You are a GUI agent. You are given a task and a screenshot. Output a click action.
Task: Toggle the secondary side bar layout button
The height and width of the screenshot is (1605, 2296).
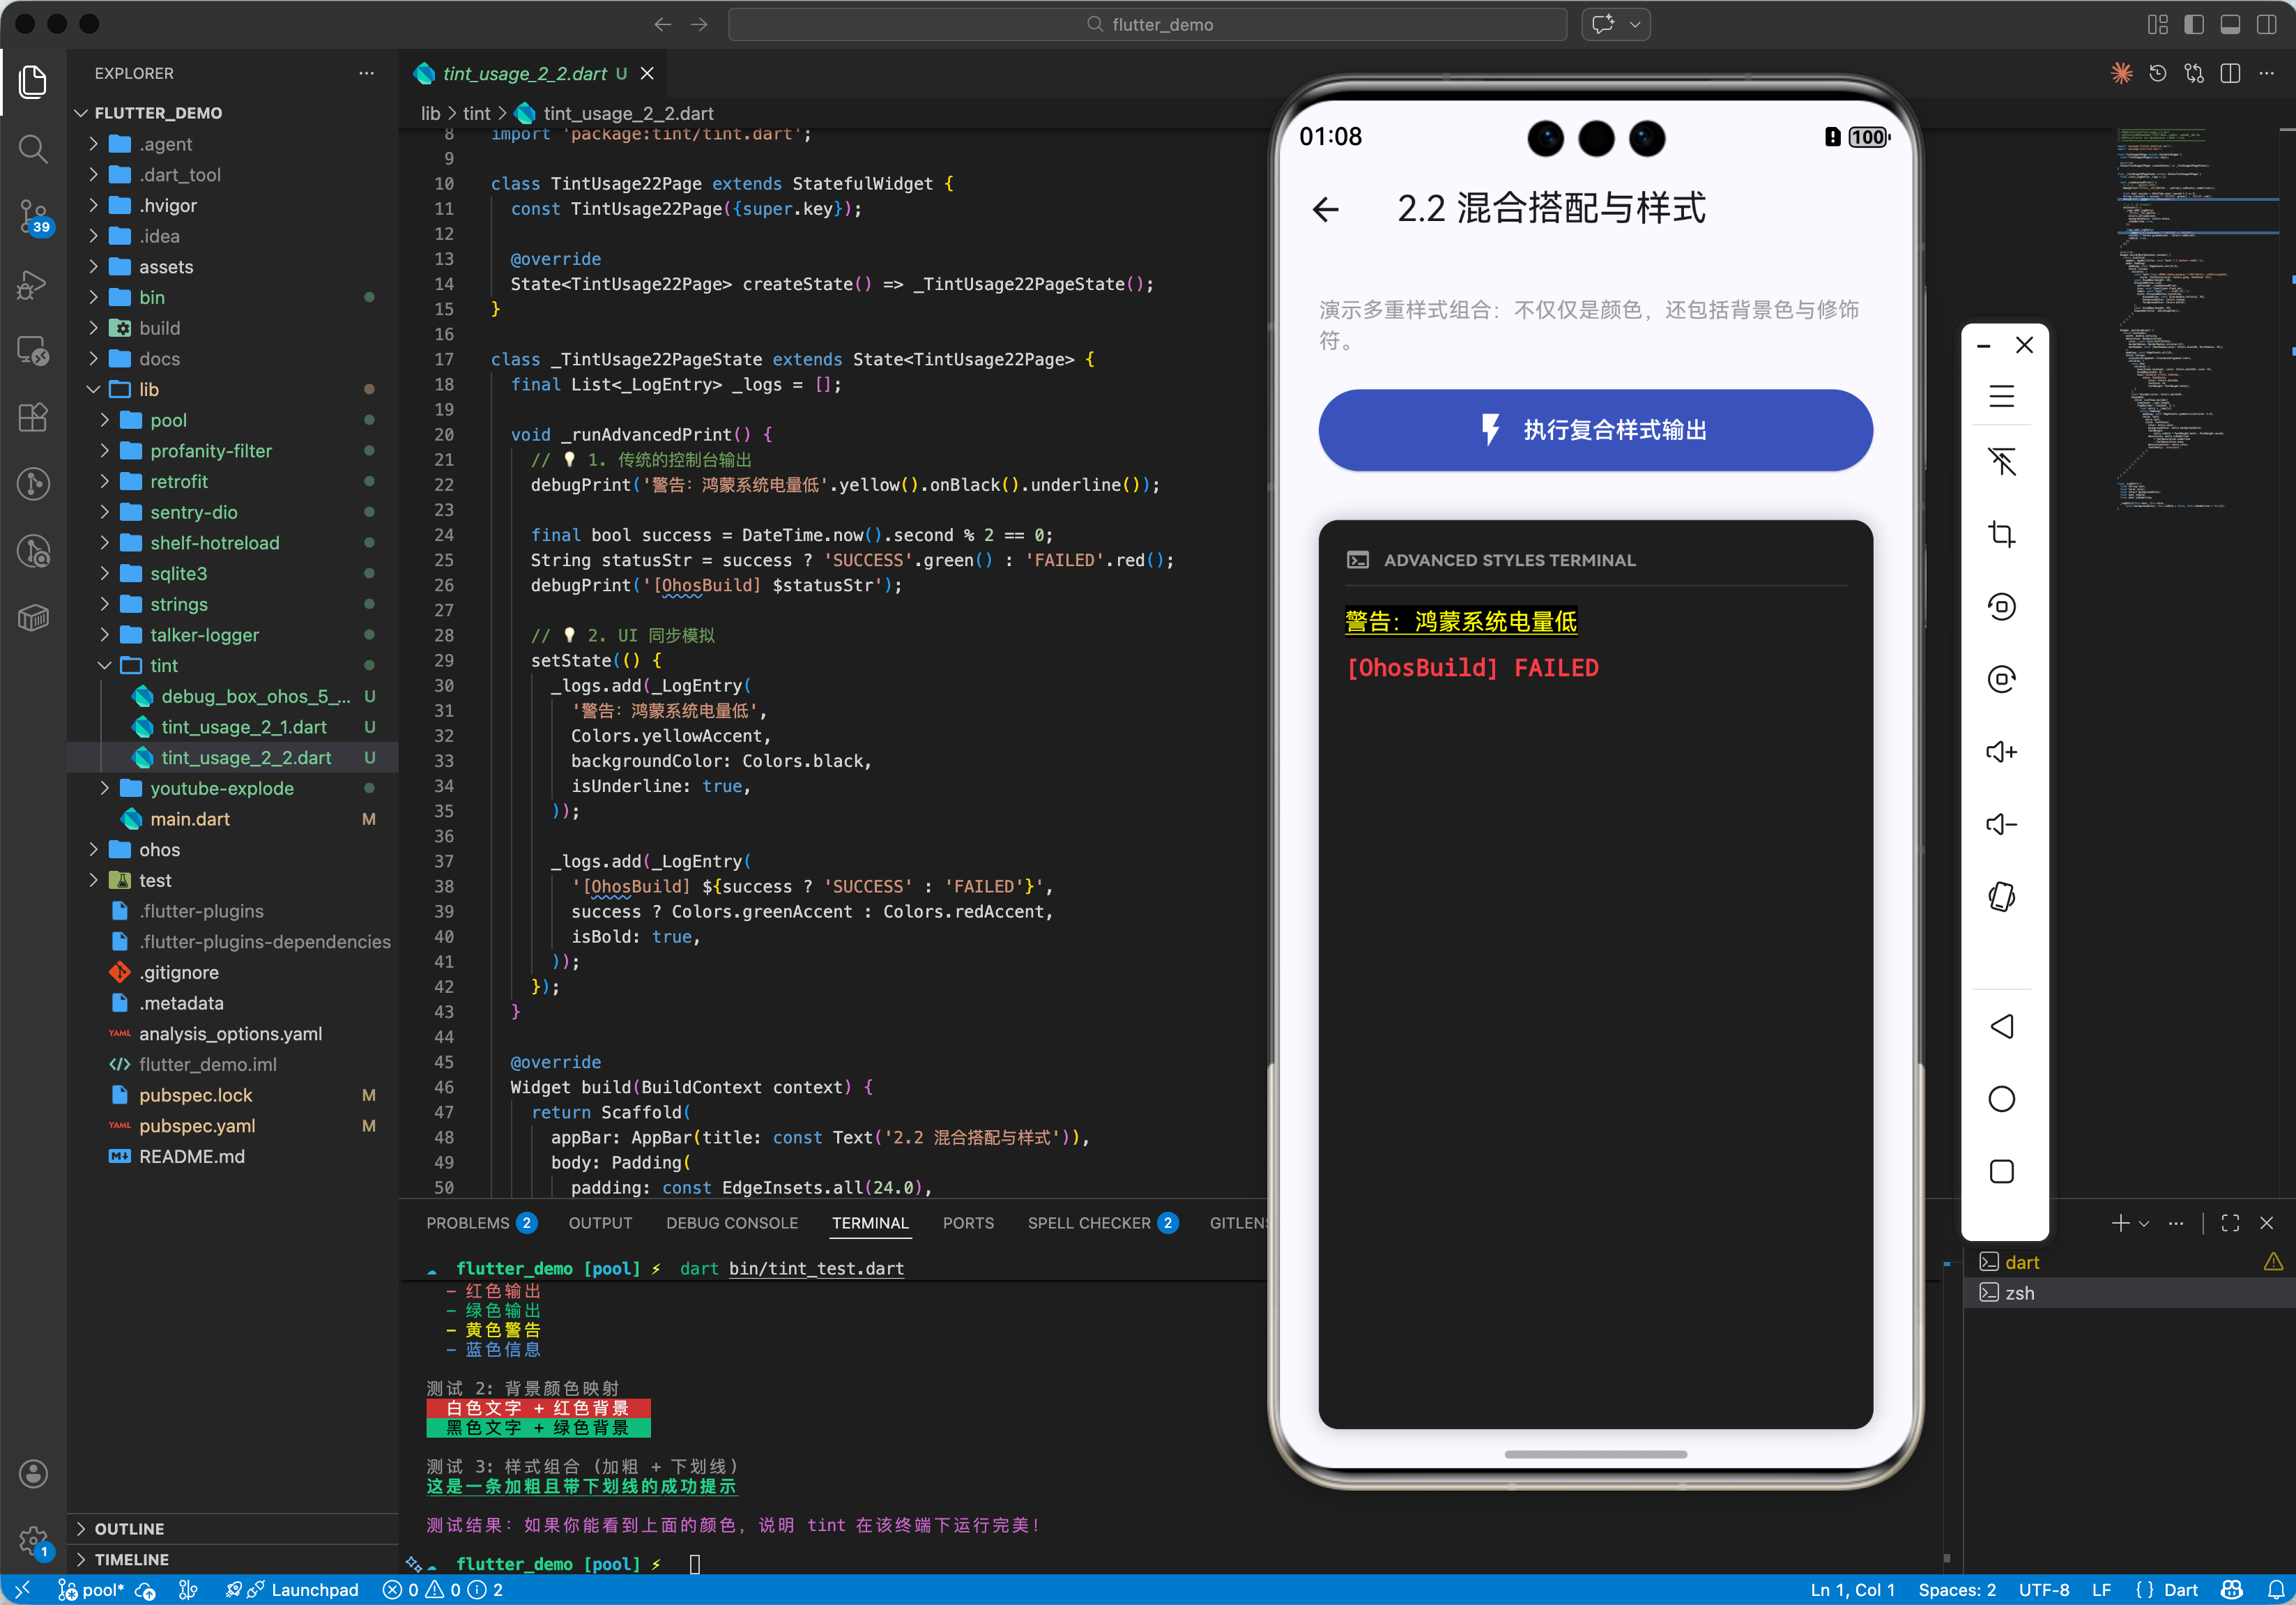pos(2266,24)
